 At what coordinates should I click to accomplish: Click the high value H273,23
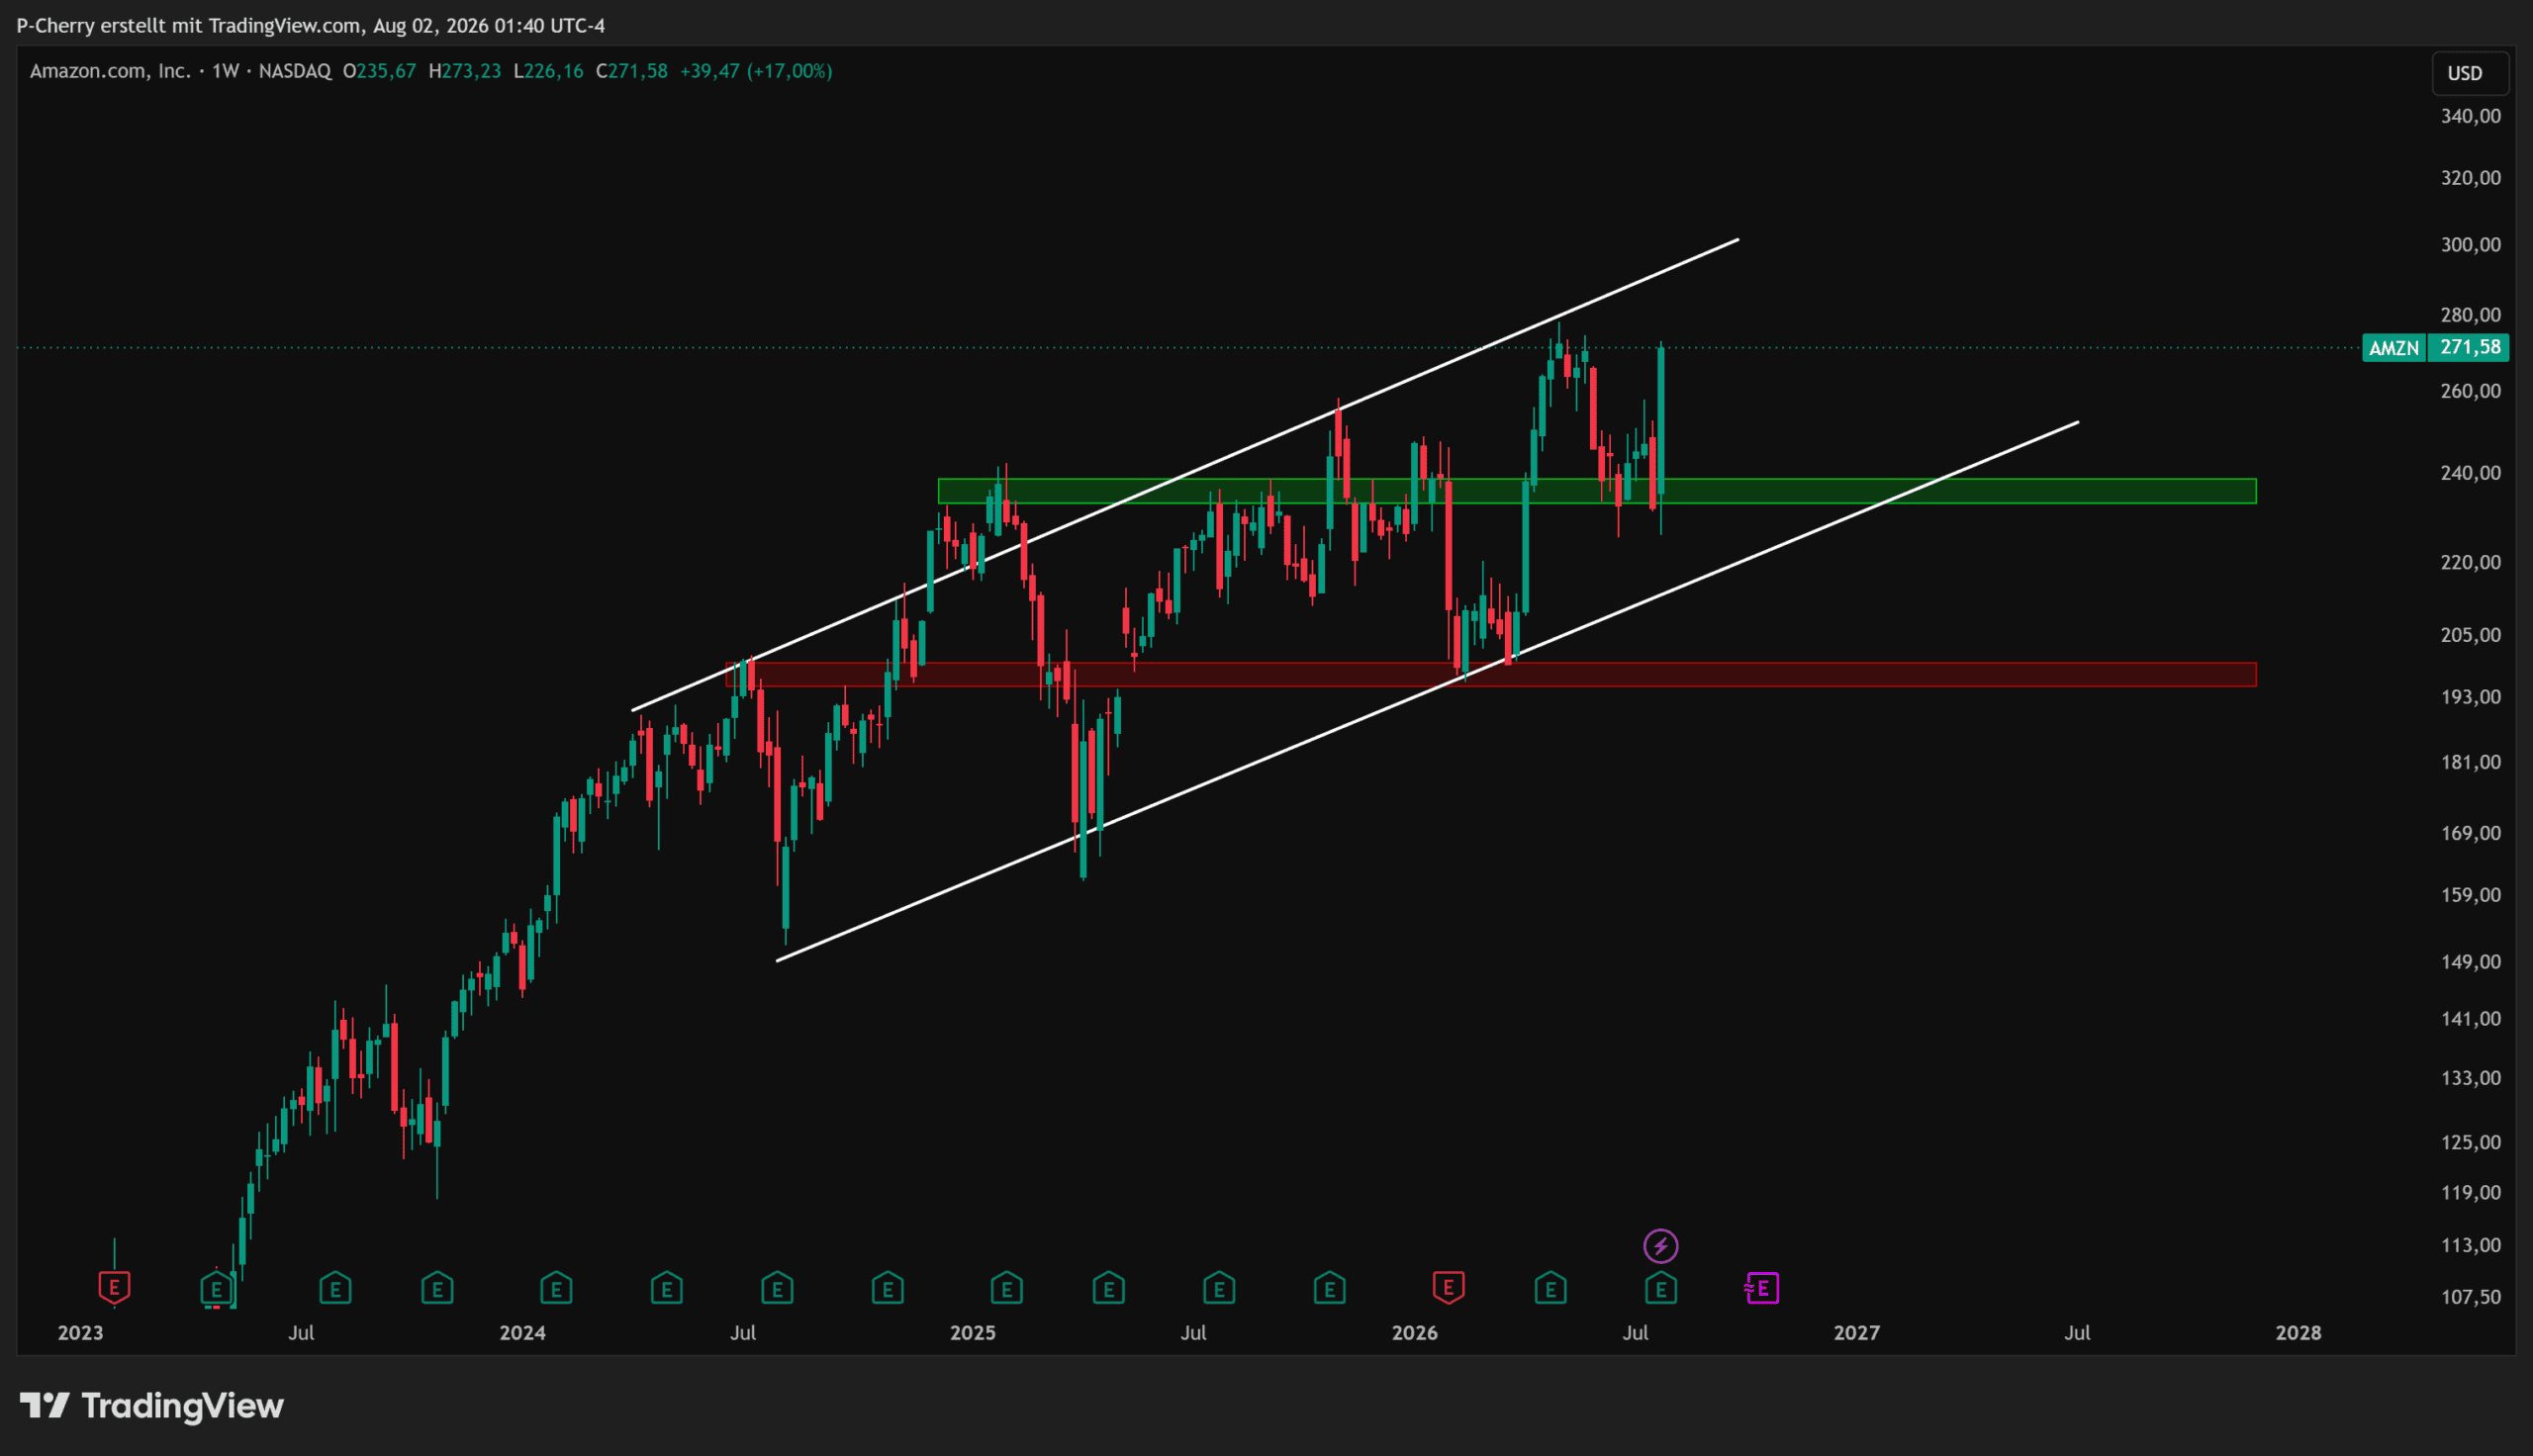[465, 71]
